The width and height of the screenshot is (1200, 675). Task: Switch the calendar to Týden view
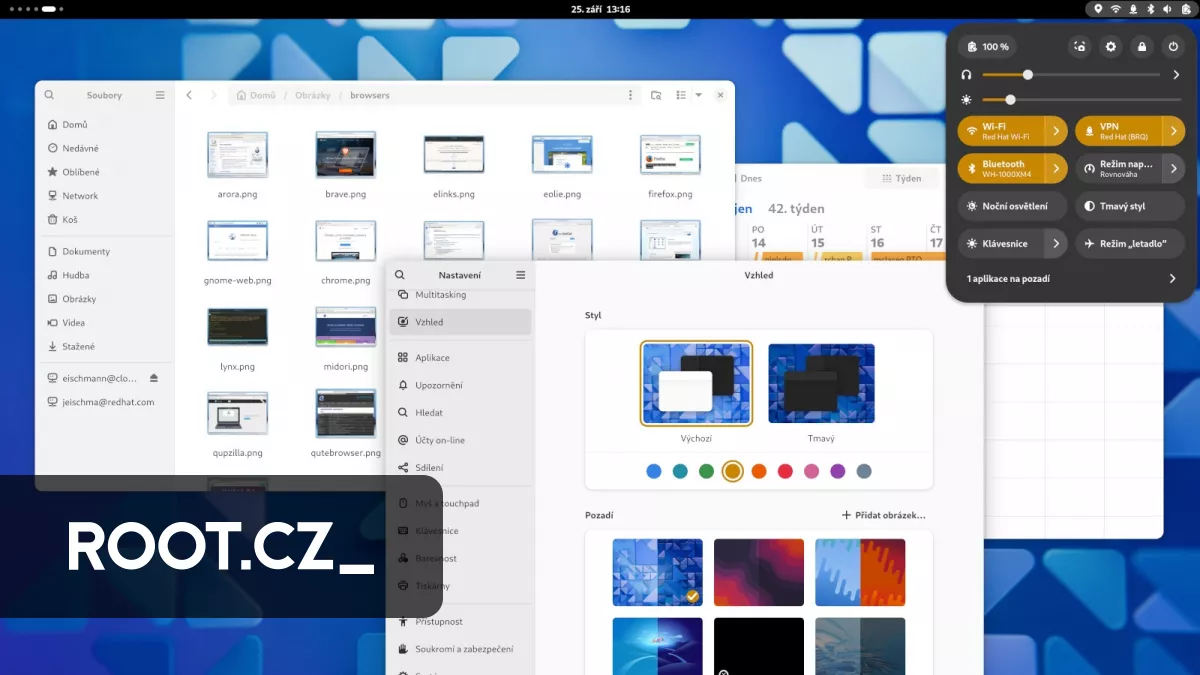tap(900, 178)
